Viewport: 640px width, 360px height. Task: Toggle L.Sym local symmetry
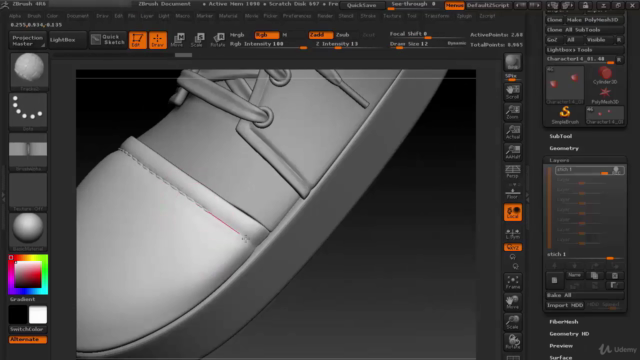tap(513, 233)
